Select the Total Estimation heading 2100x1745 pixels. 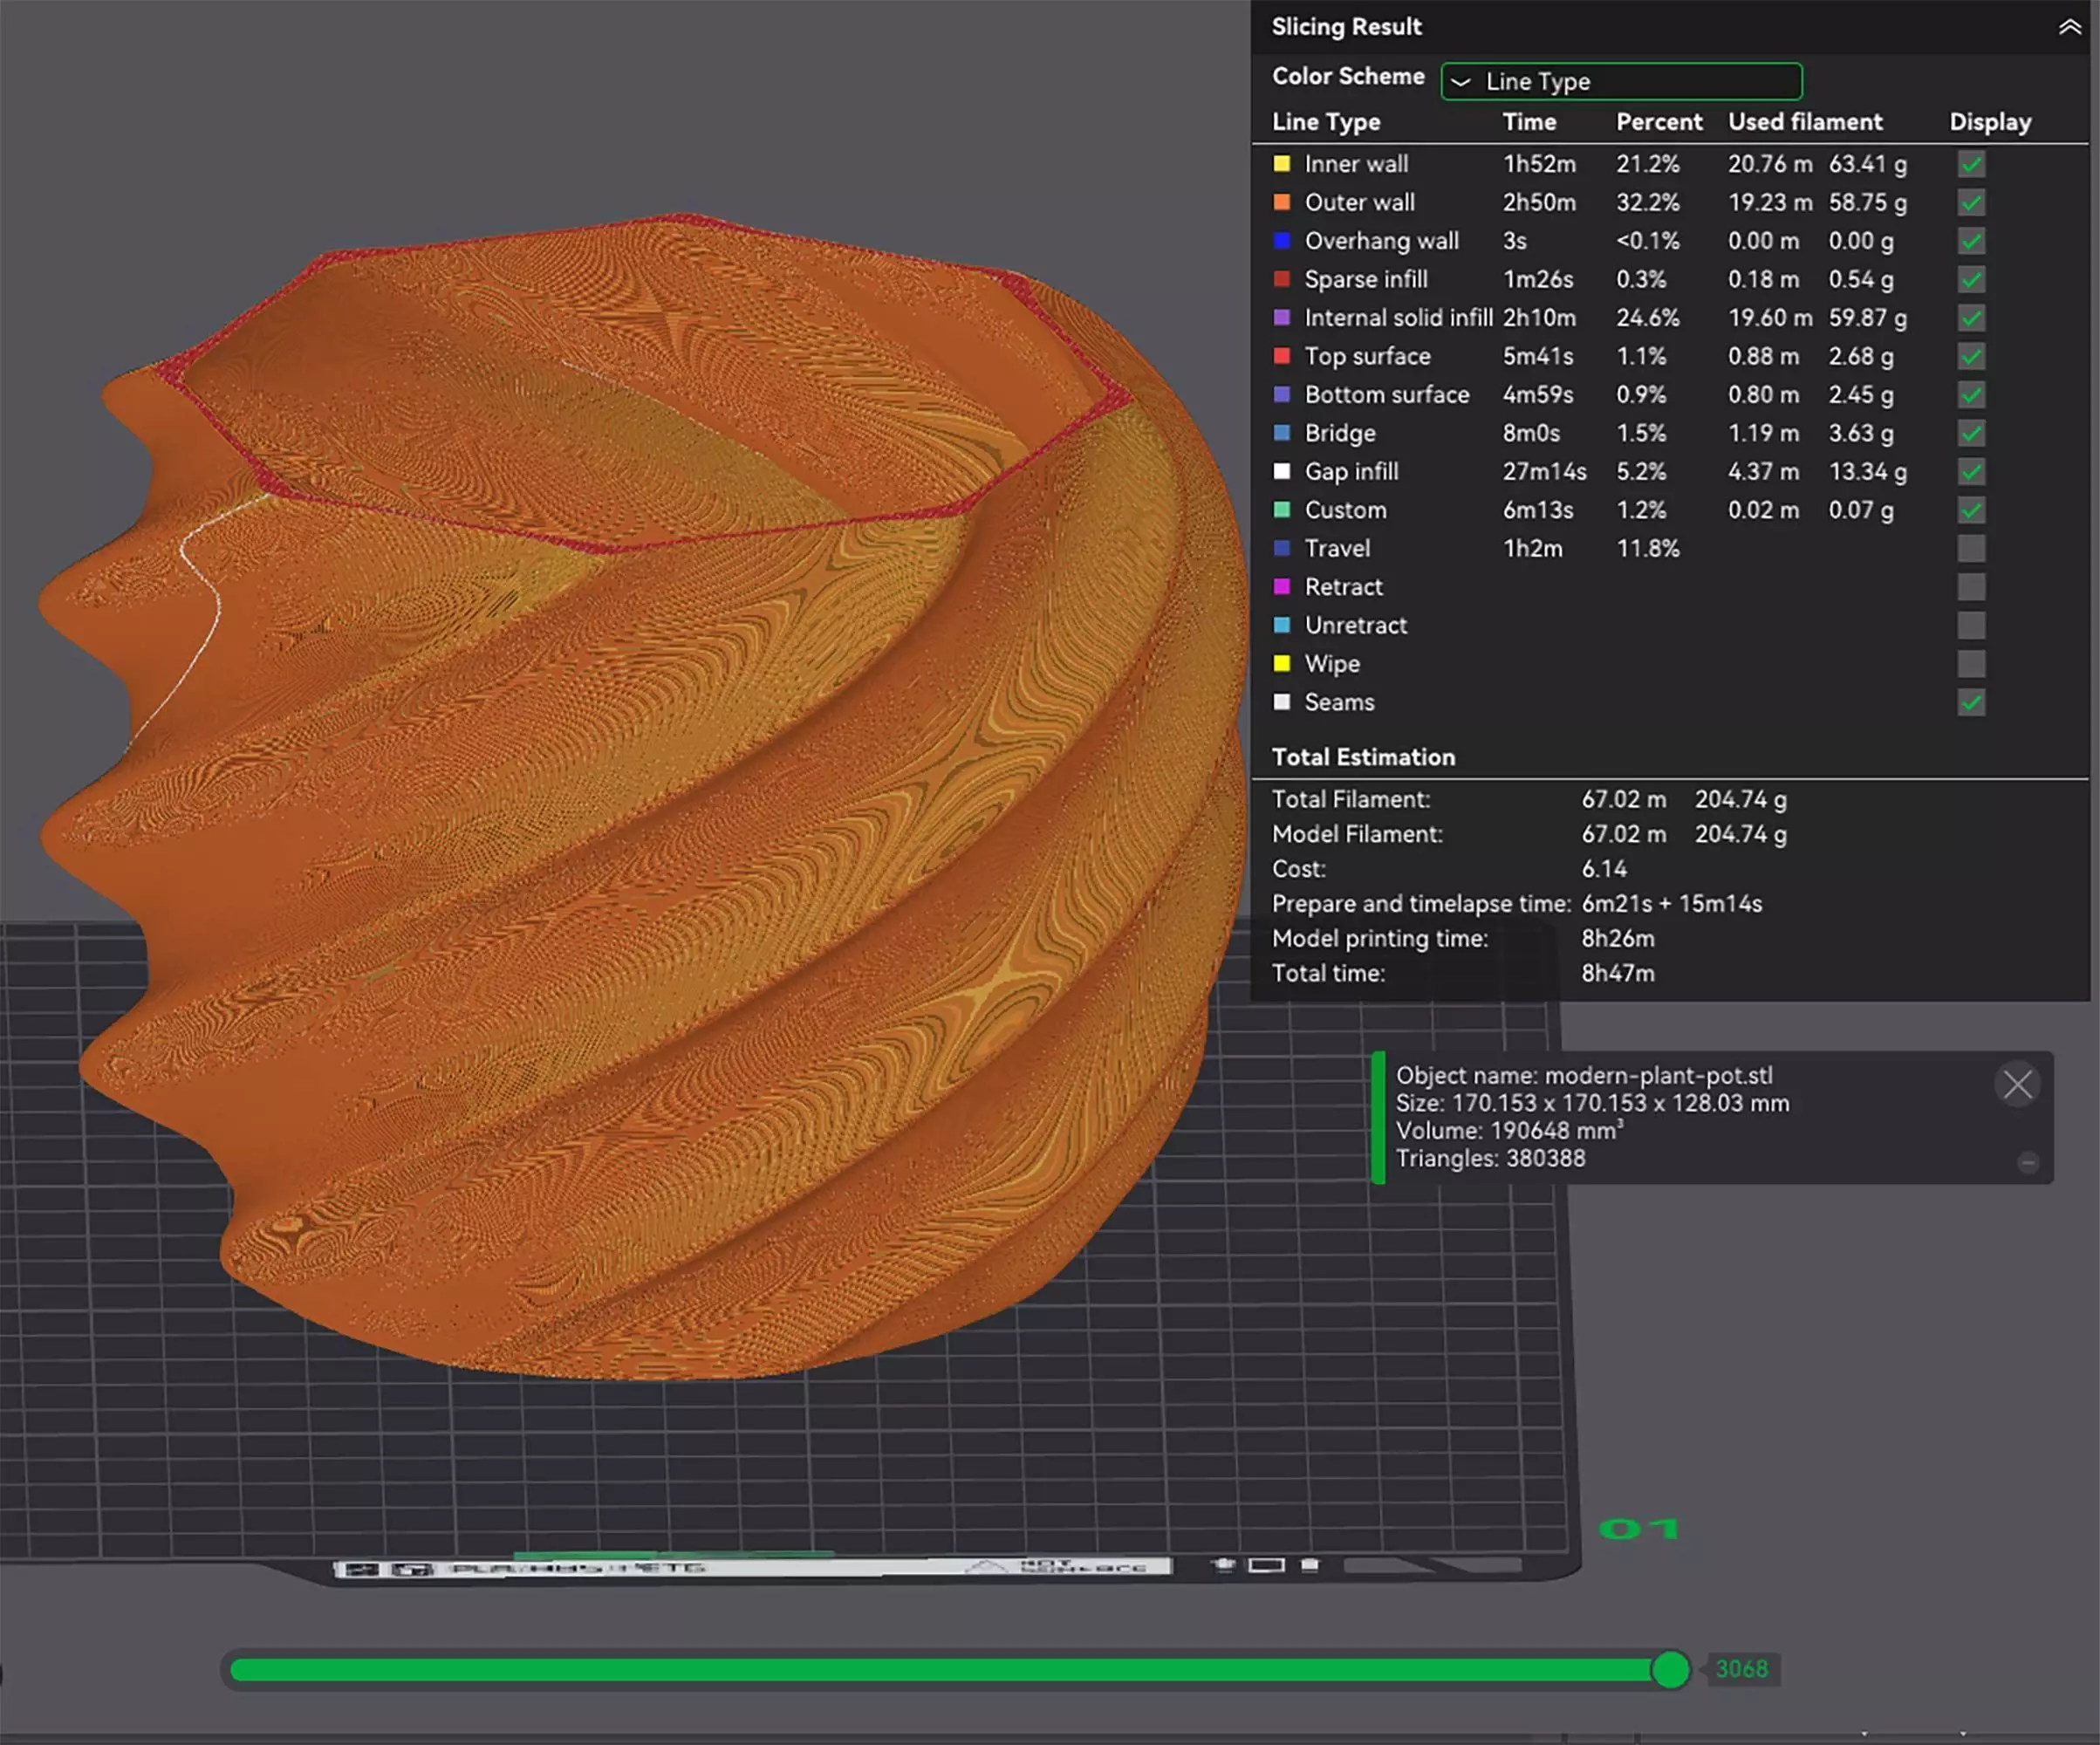point(1363,757)
